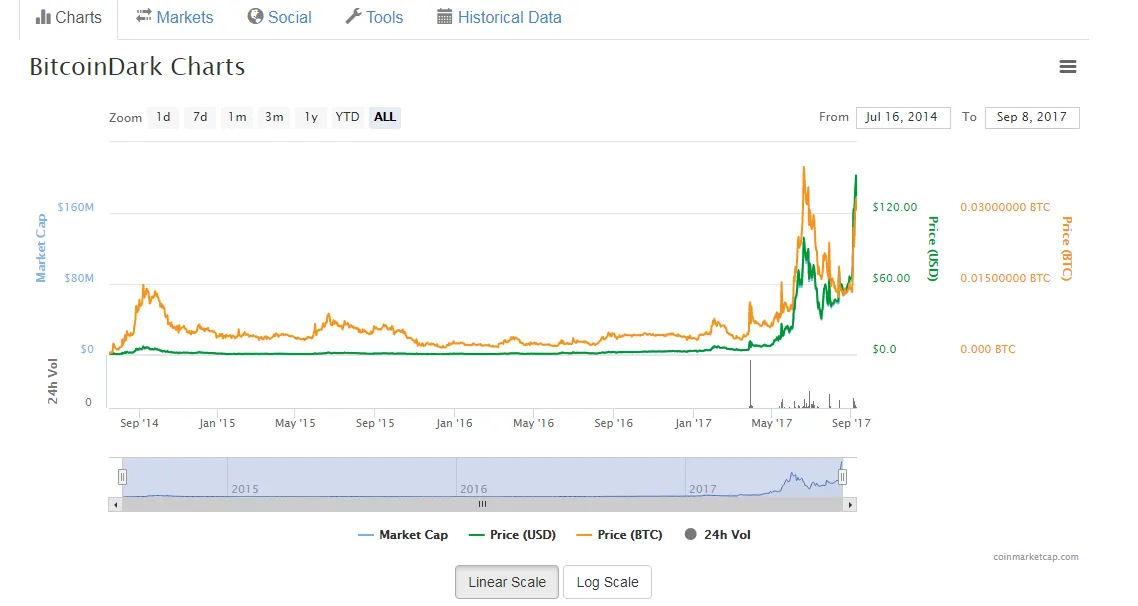Click the navigator horizontal scrollbar thumb
This screenshot has height=606, width=1138.
point(482,504)
